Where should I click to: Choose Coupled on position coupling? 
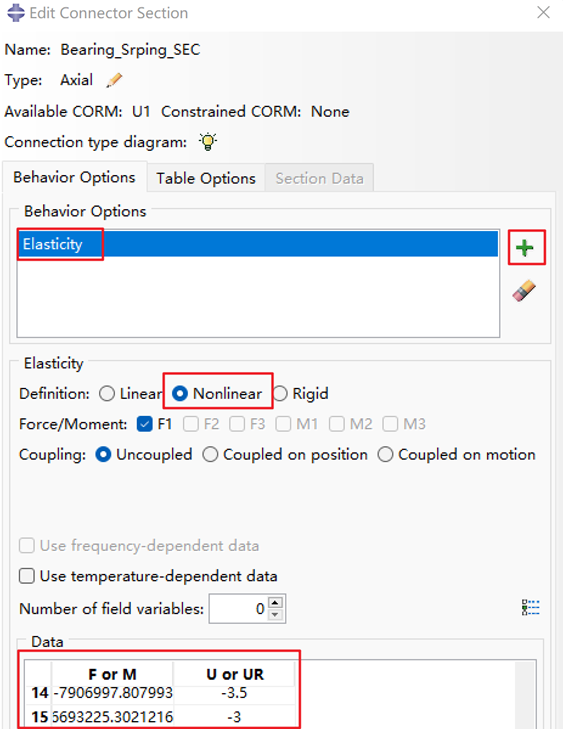210,454
